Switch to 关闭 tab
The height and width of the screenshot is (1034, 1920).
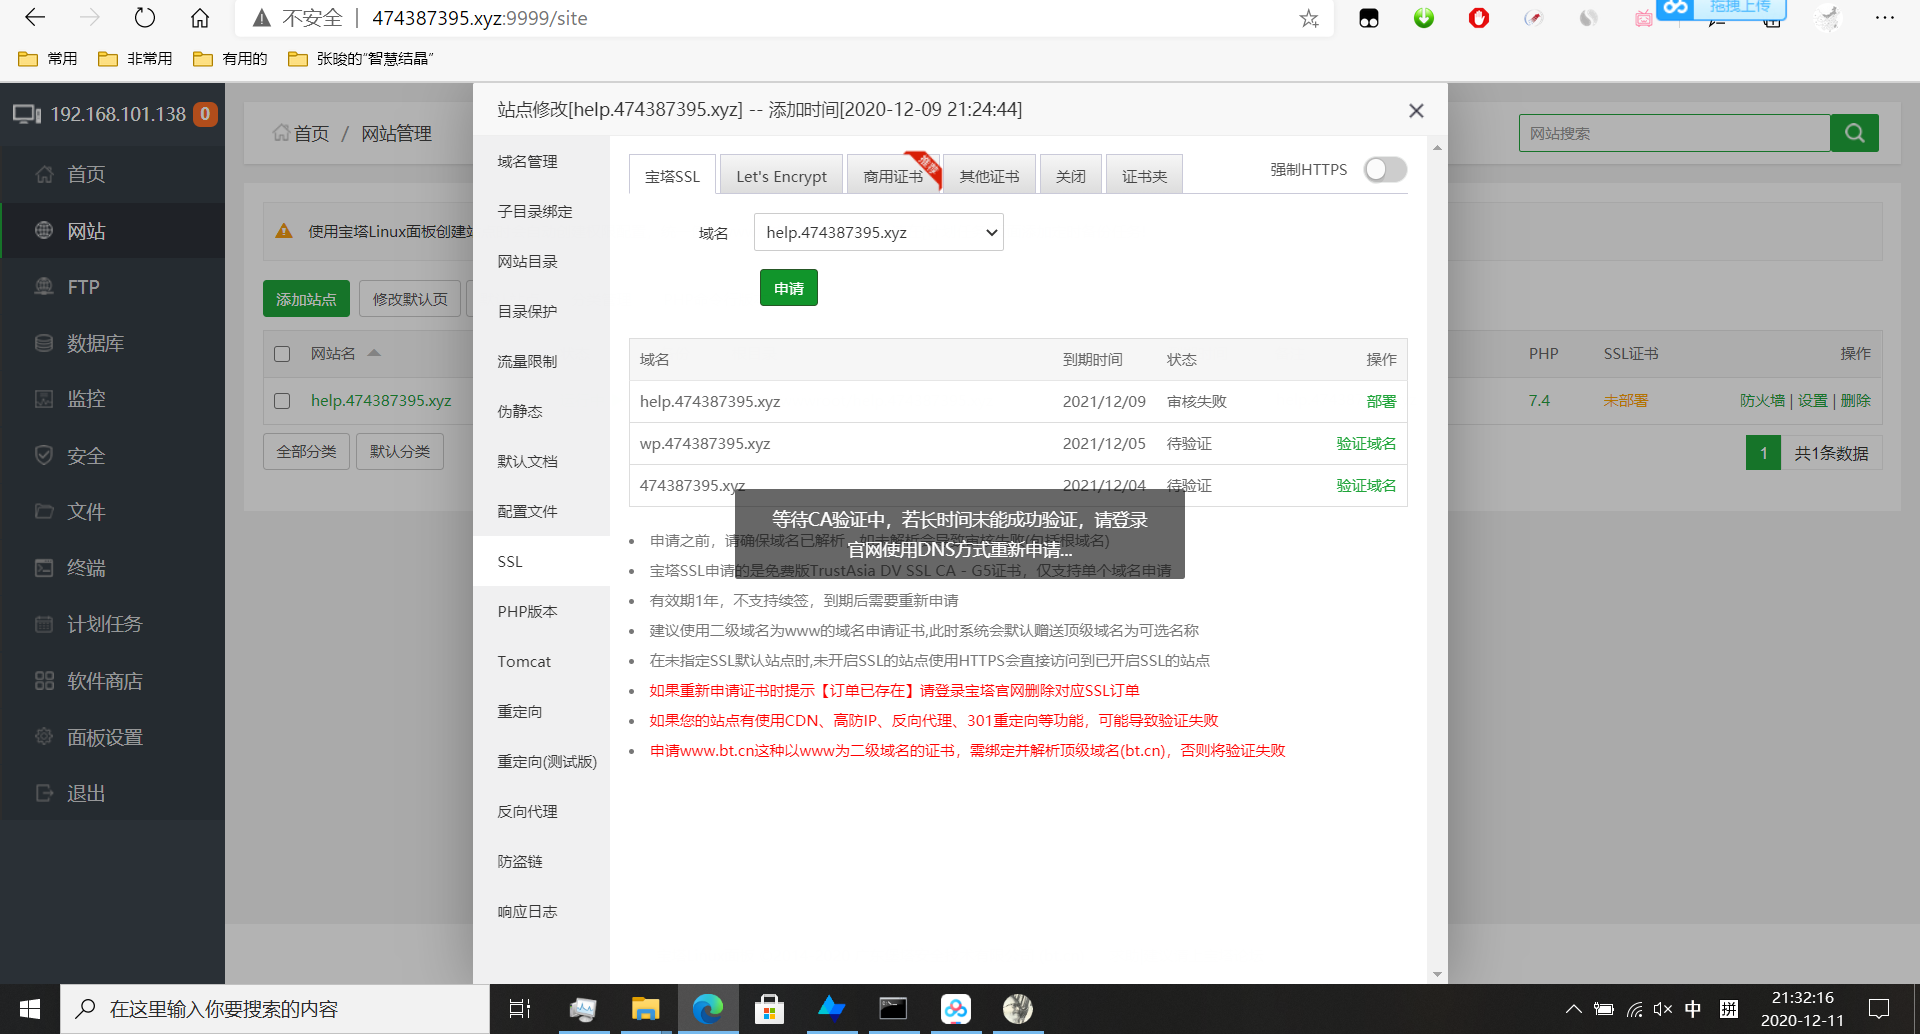1071,176
